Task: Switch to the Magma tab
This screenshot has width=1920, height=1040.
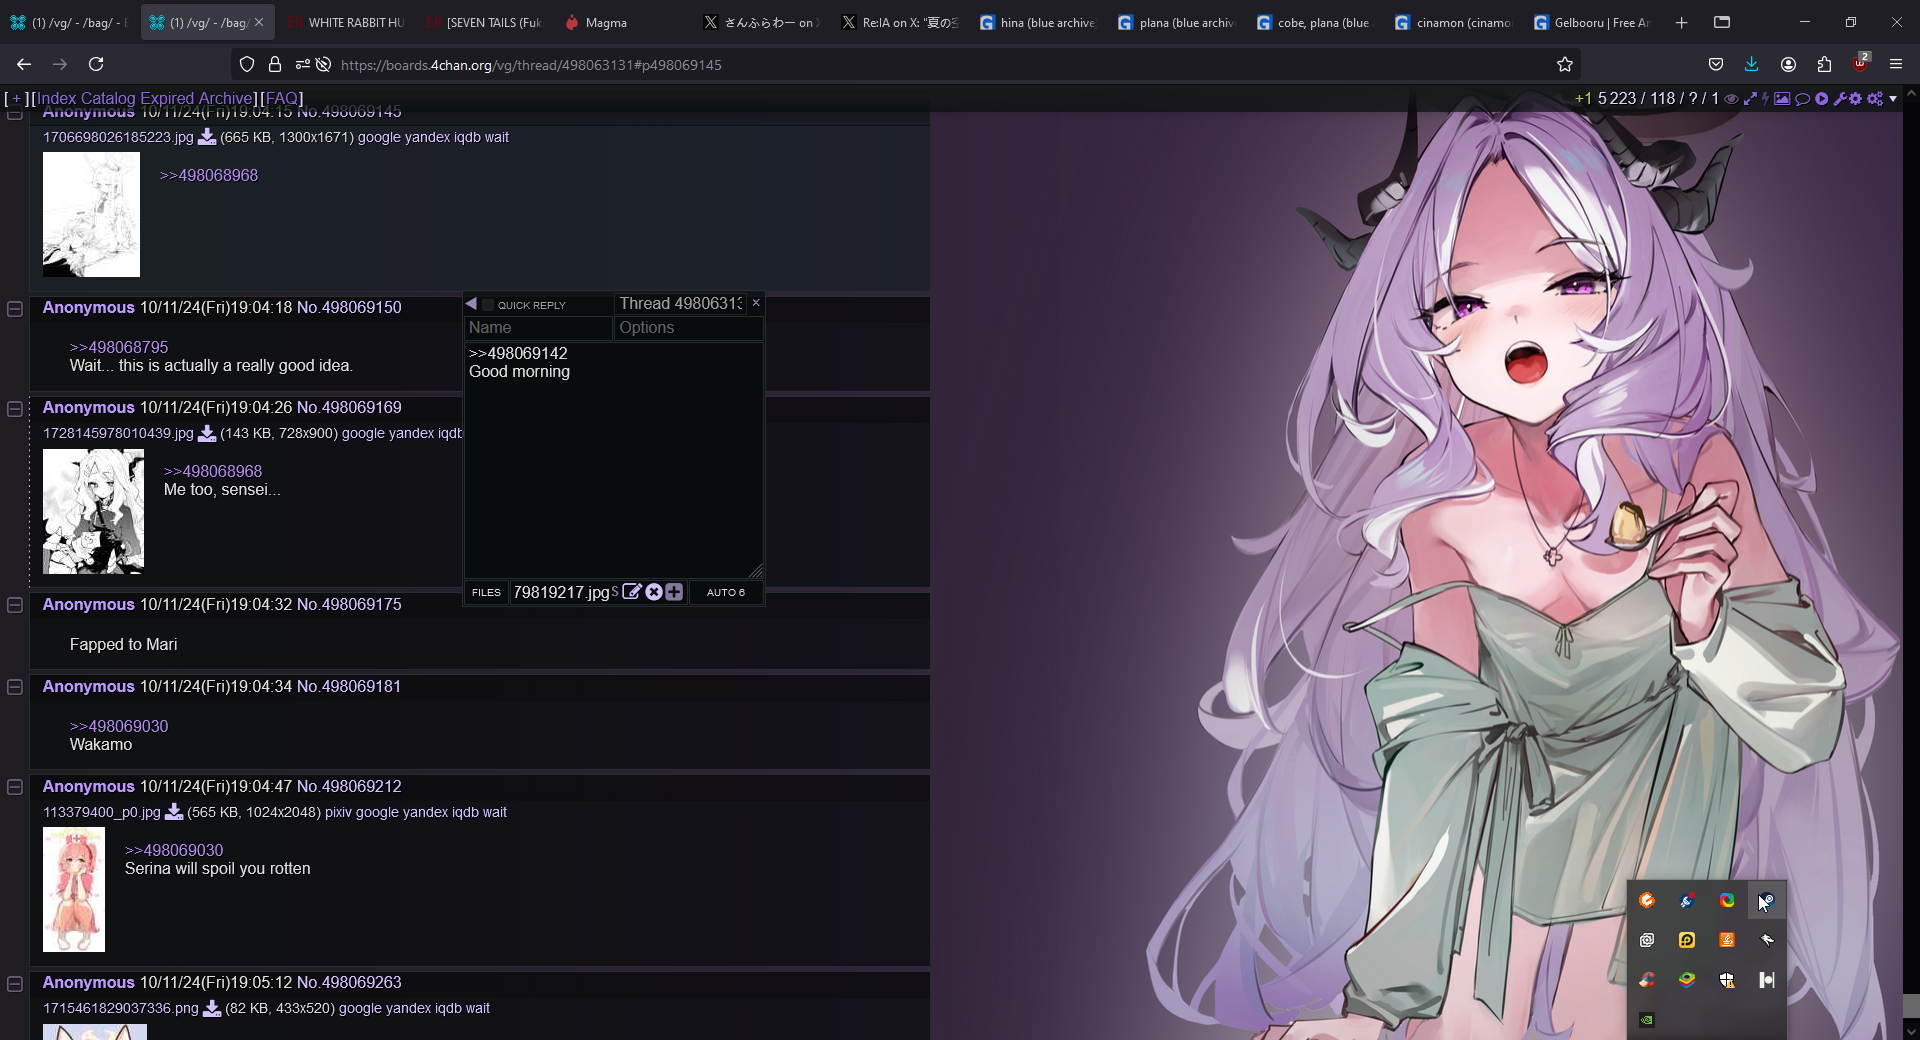Action: coord(606,22)
